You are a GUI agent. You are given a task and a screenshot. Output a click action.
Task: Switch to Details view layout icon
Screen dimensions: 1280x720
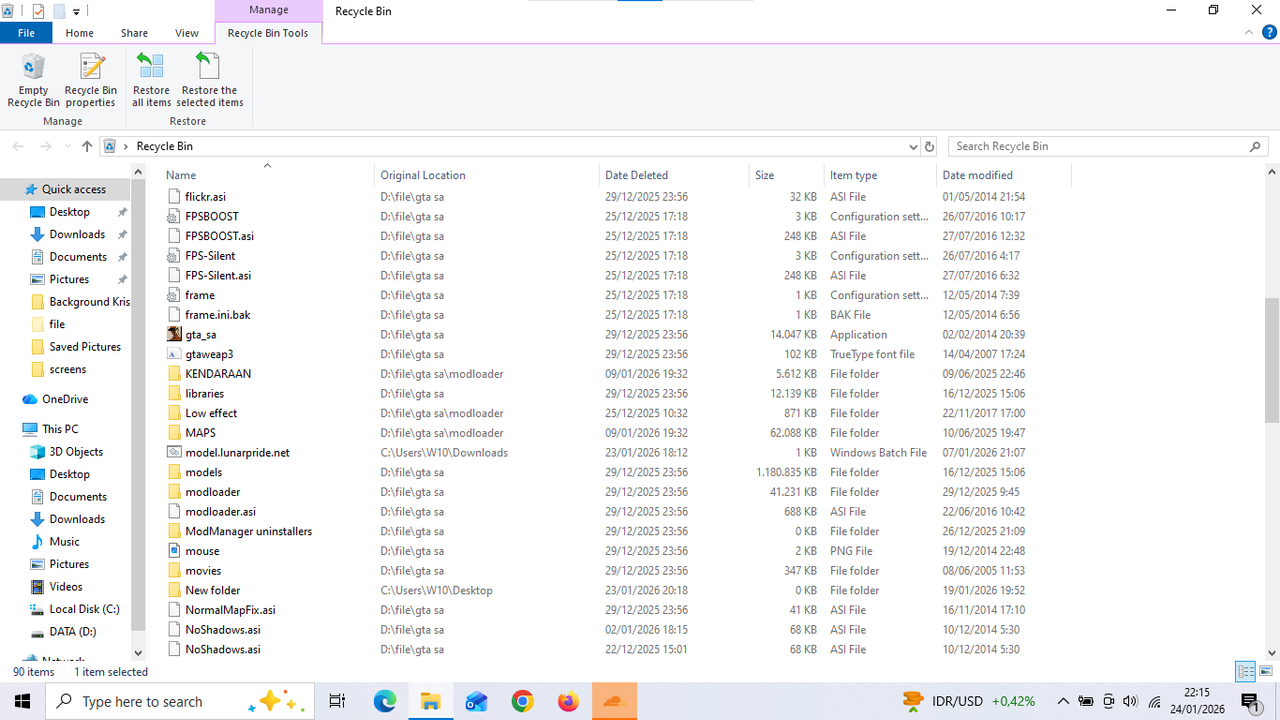(x=1245, y=672)
